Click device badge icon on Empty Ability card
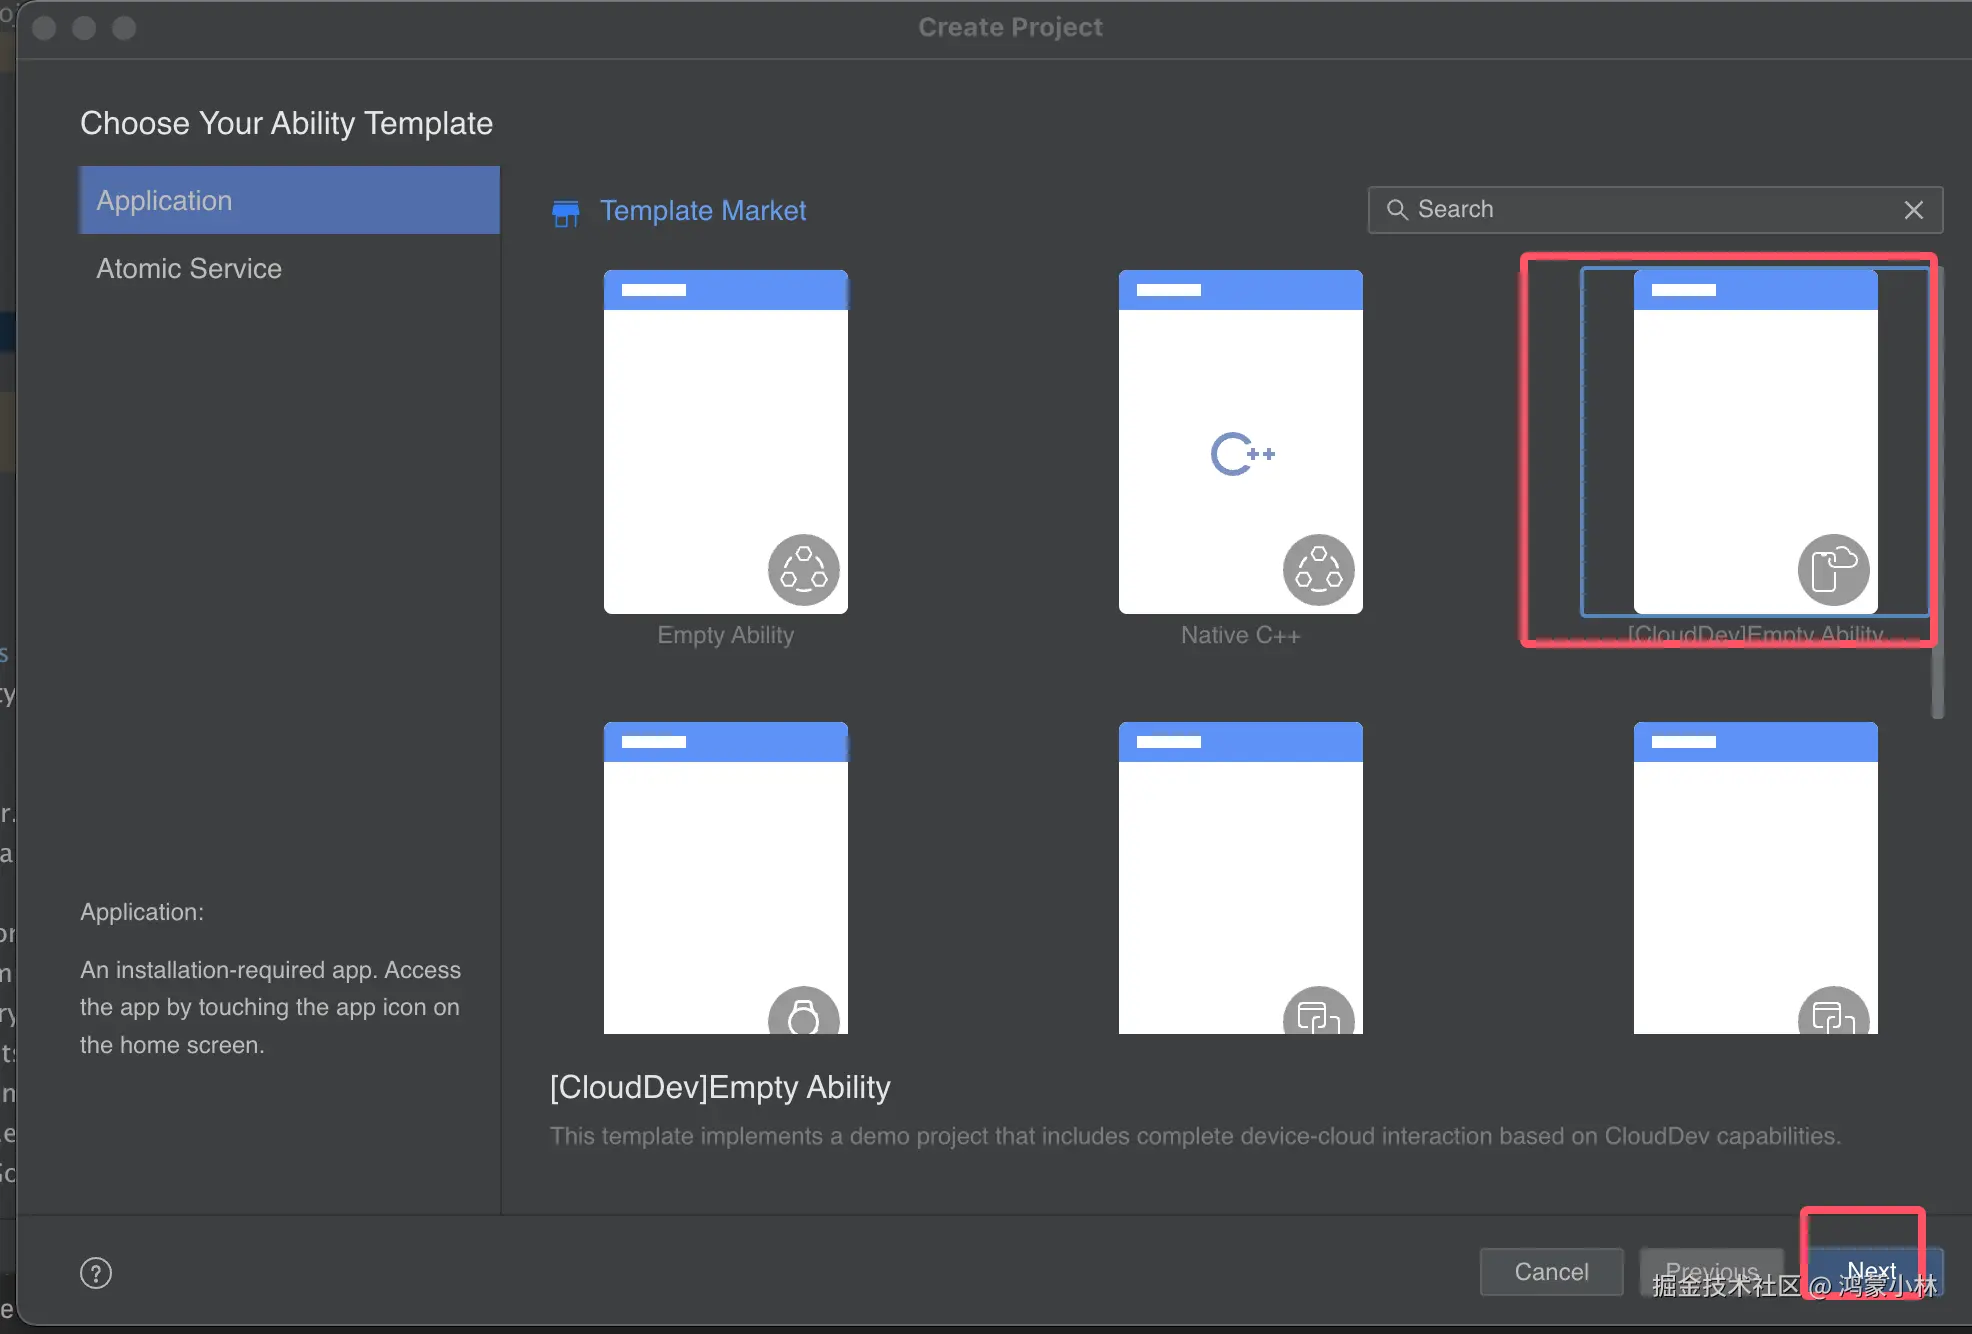 pyautogui.click(x=803, y=570)
